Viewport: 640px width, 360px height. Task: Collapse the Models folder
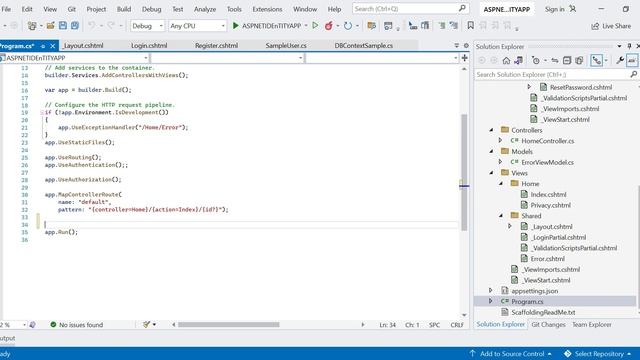[491, 151]
